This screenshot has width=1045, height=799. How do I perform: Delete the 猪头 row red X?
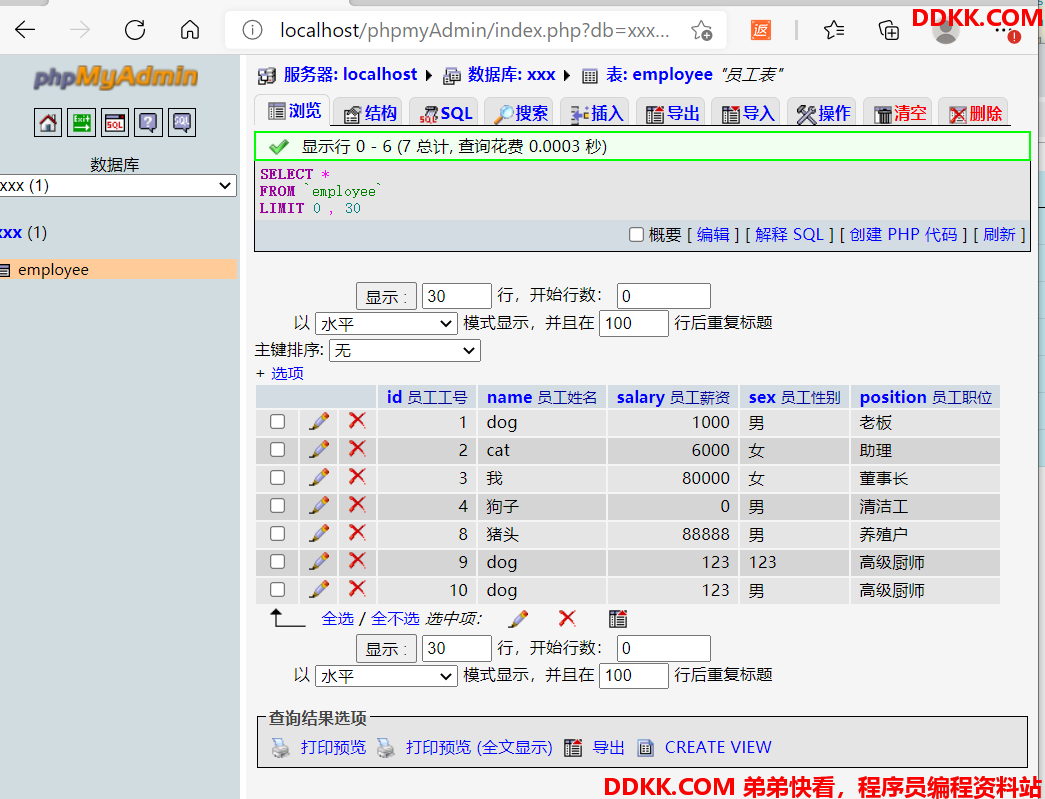(357, 532)
